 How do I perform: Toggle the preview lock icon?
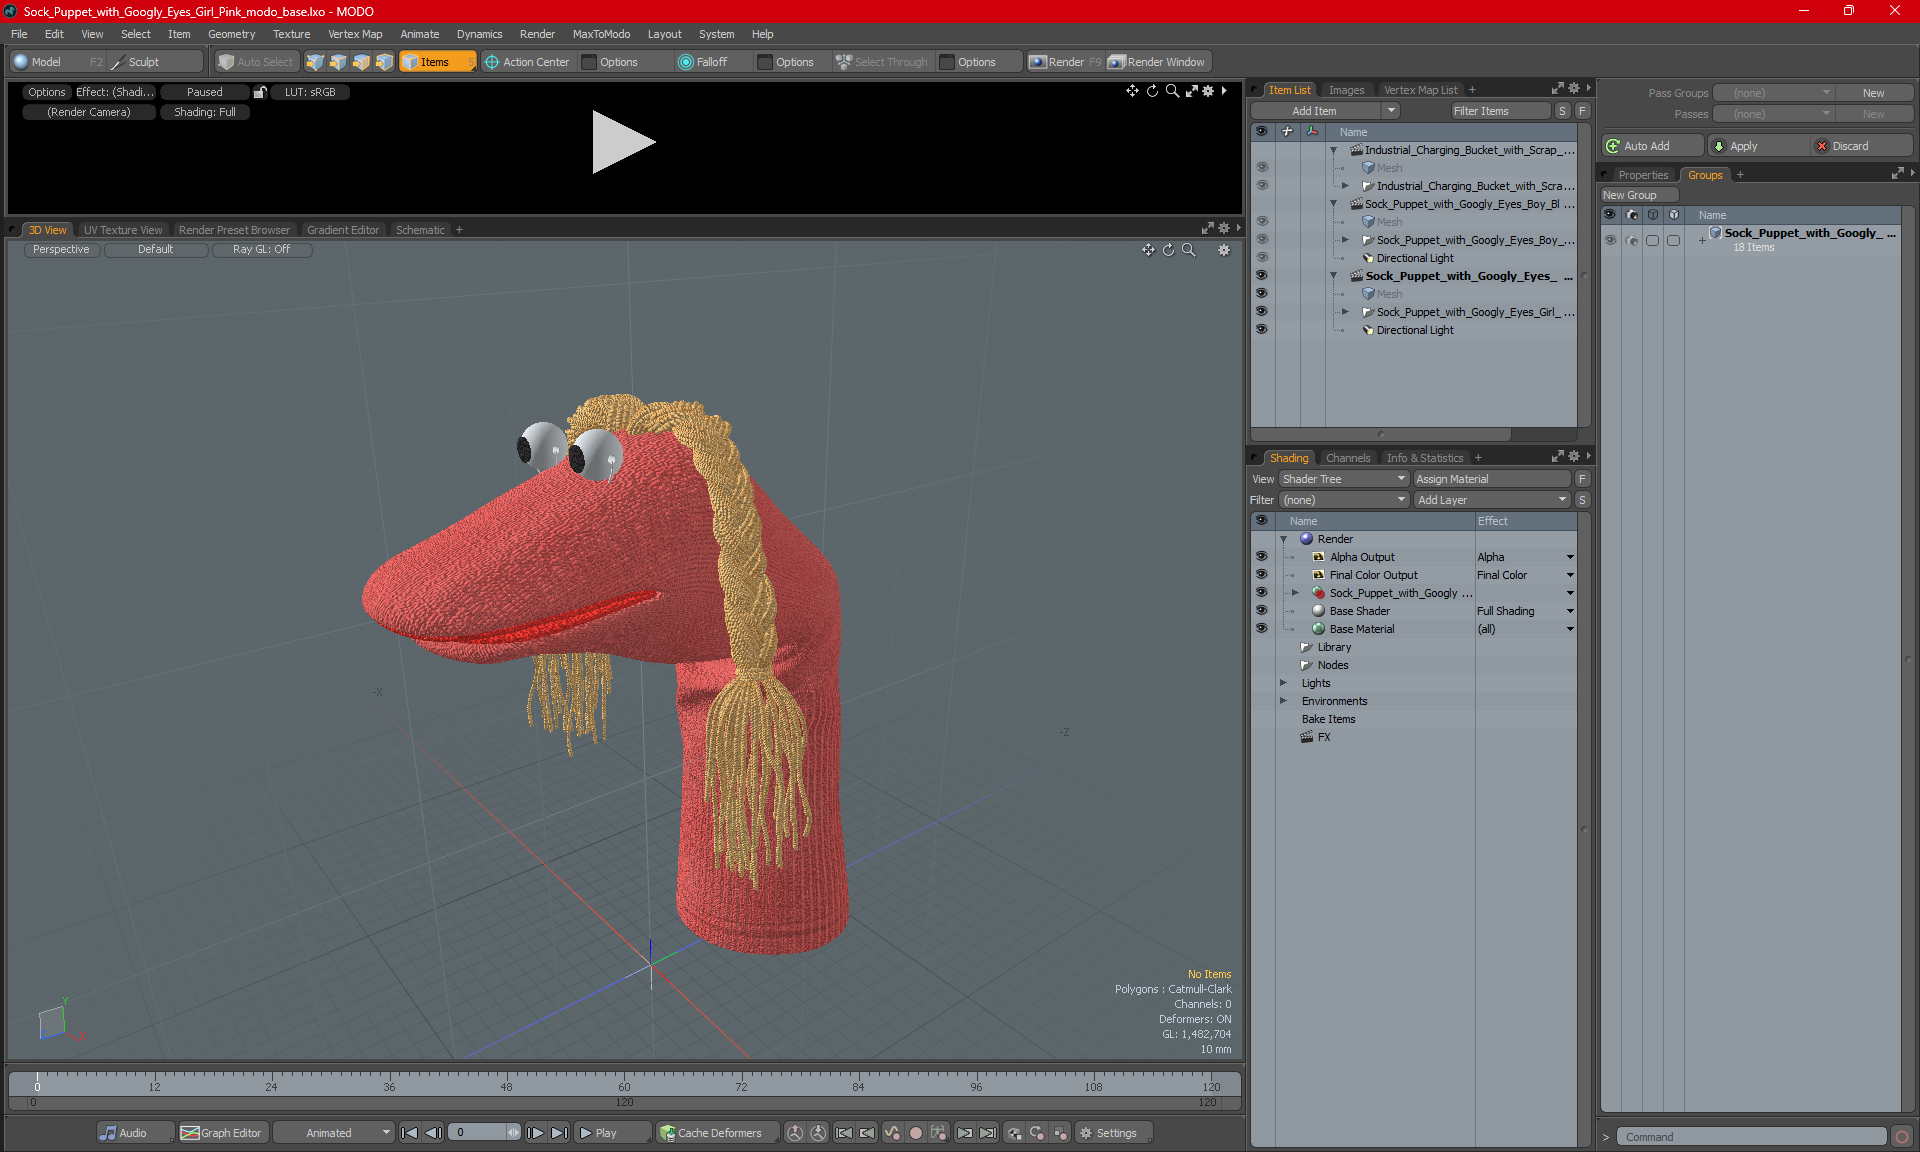[260, 92]
